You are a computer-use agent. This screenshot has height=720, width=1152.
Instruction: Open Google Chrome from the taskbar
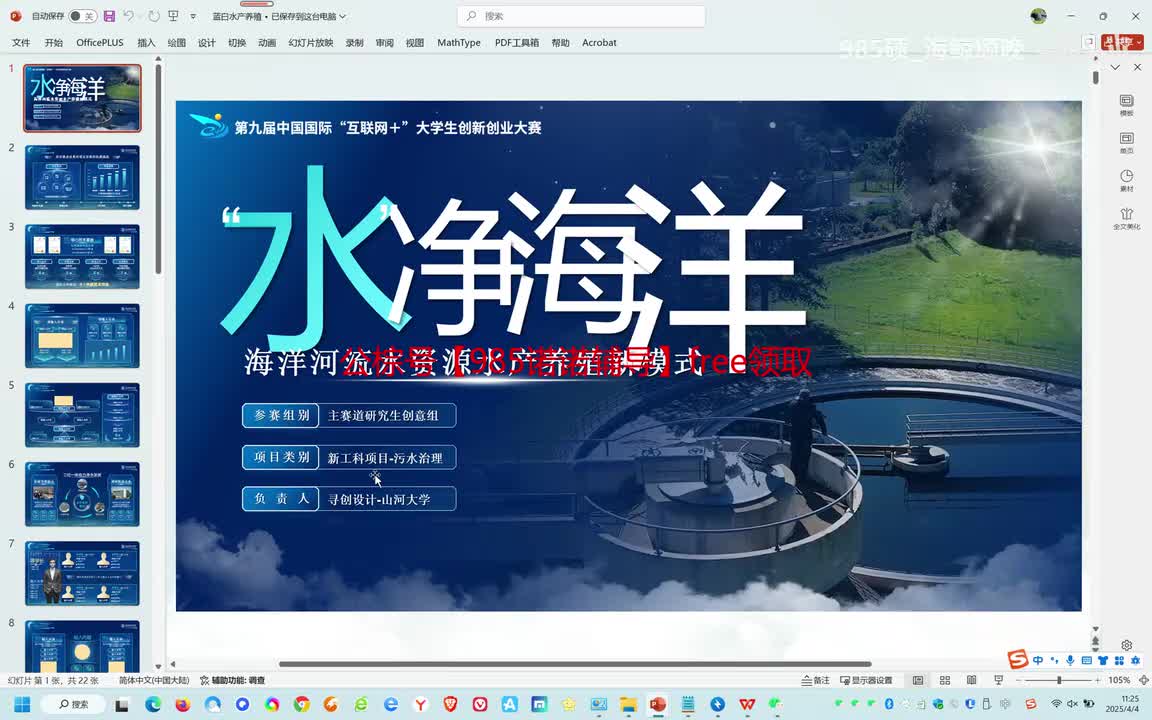coord(301,705)
